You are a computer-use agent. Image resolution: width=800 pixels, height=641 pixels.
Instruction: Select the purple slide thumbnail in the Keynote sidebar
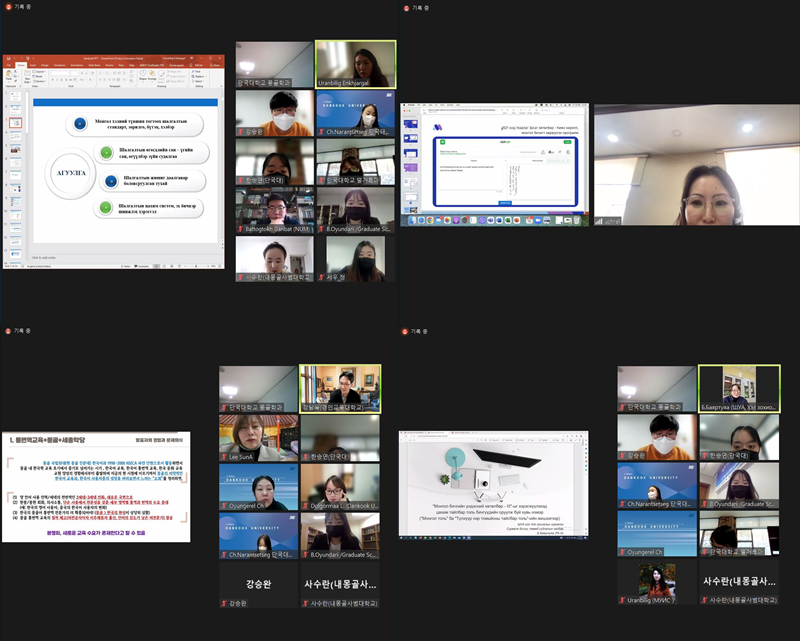click(x=411, y=167)
